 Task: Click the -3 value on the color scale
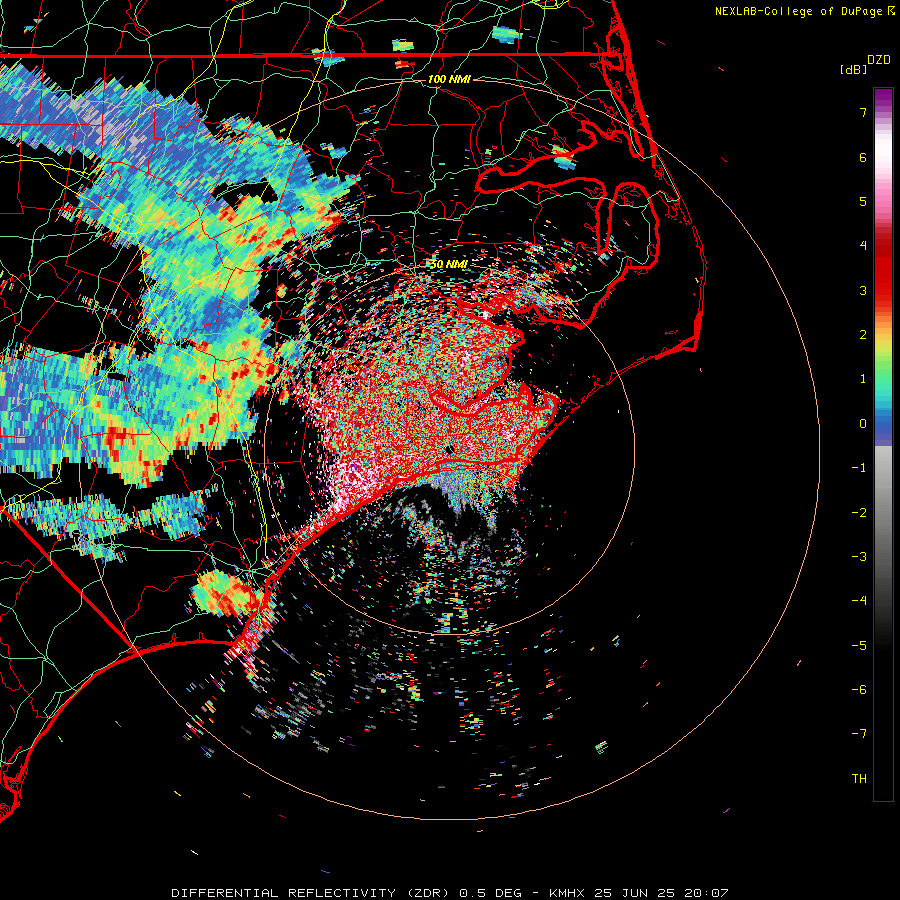coord(859,557)
